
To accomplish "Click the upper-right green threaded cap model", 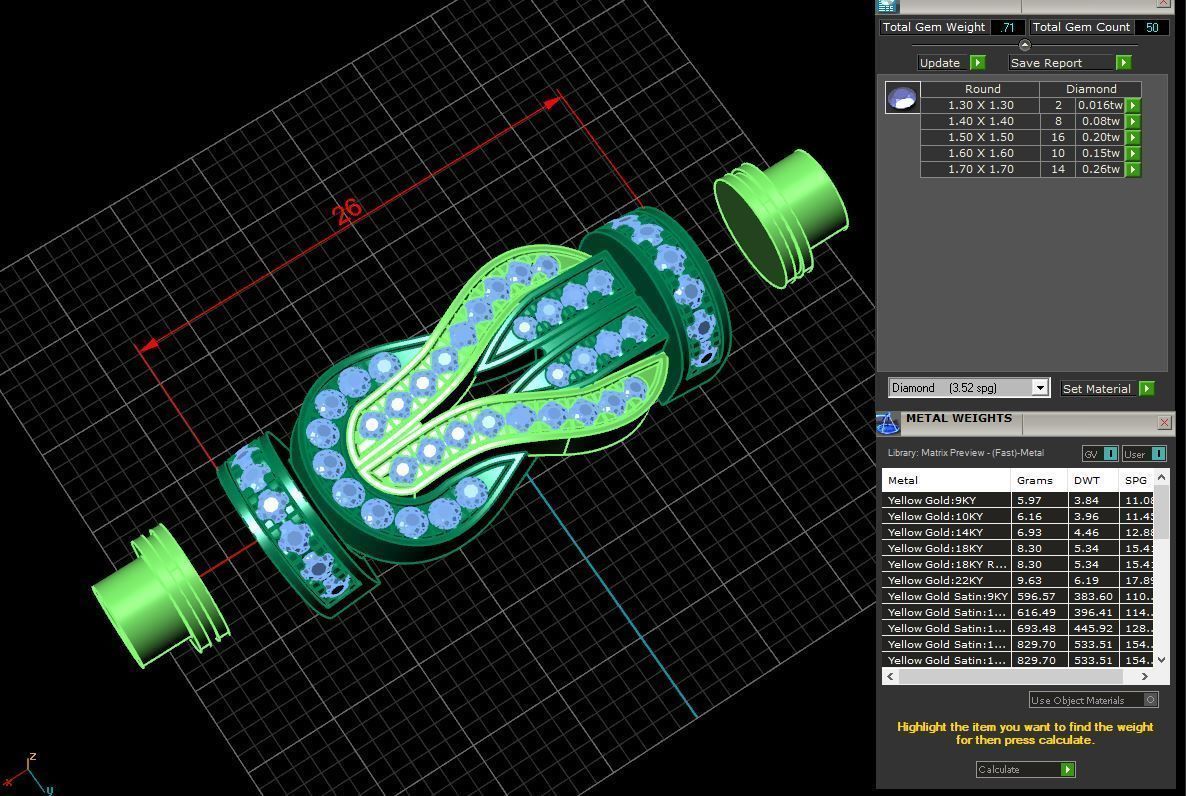I will click(x=781, y=217).
